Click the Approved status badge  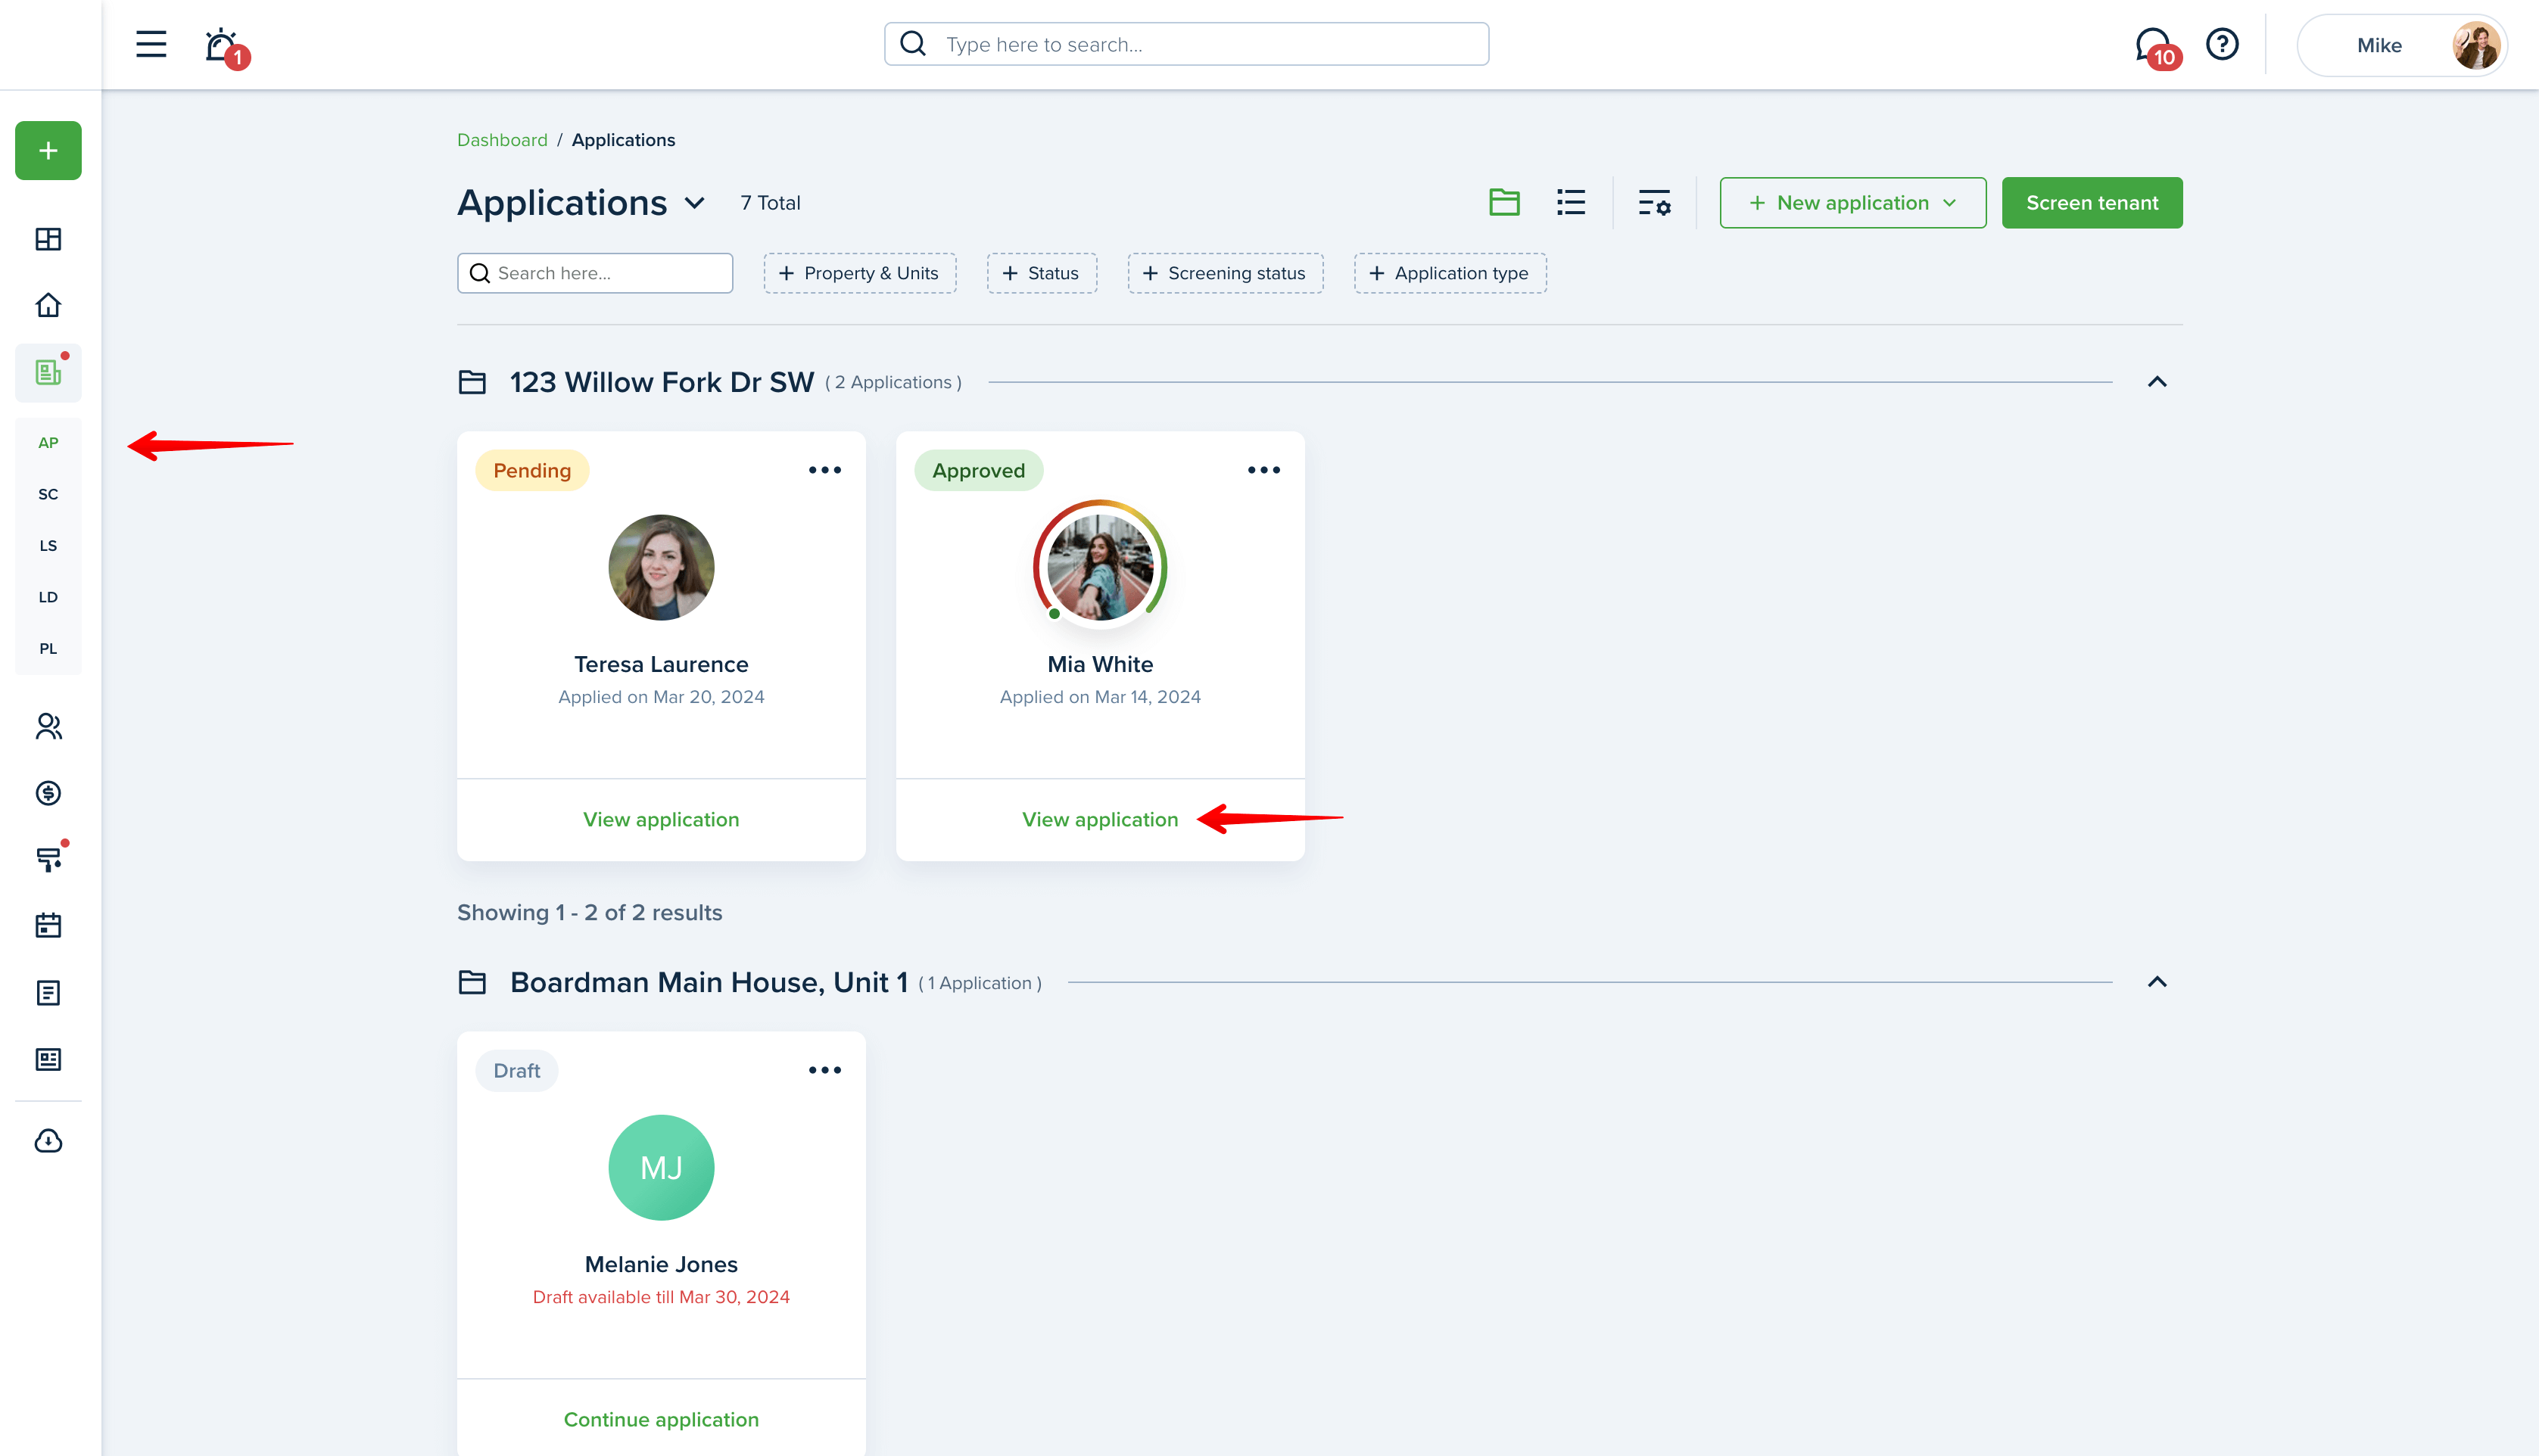(x=978, y=470)
